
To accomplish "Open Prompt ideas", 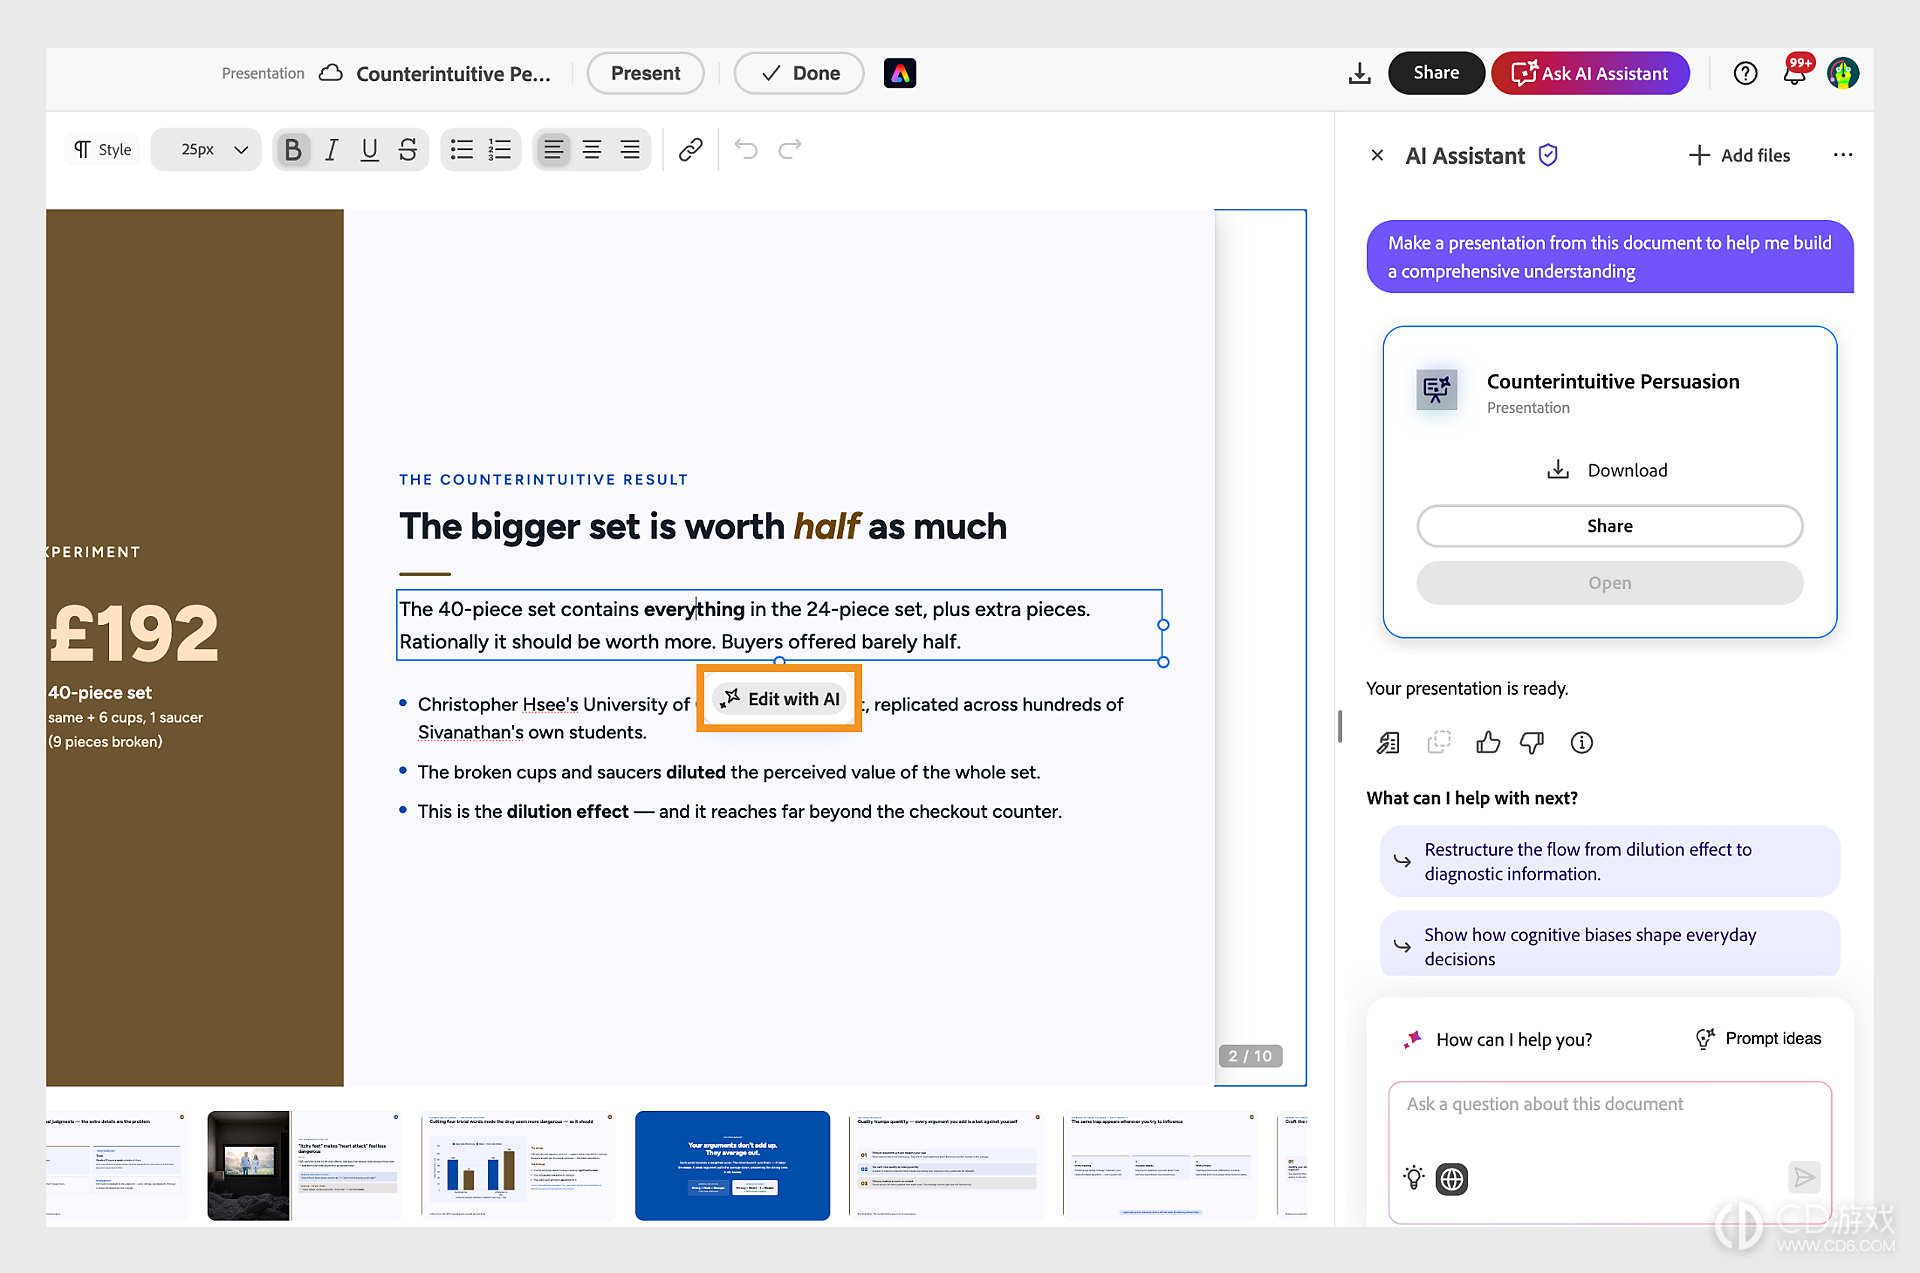I will (x=1758, y=1039).
